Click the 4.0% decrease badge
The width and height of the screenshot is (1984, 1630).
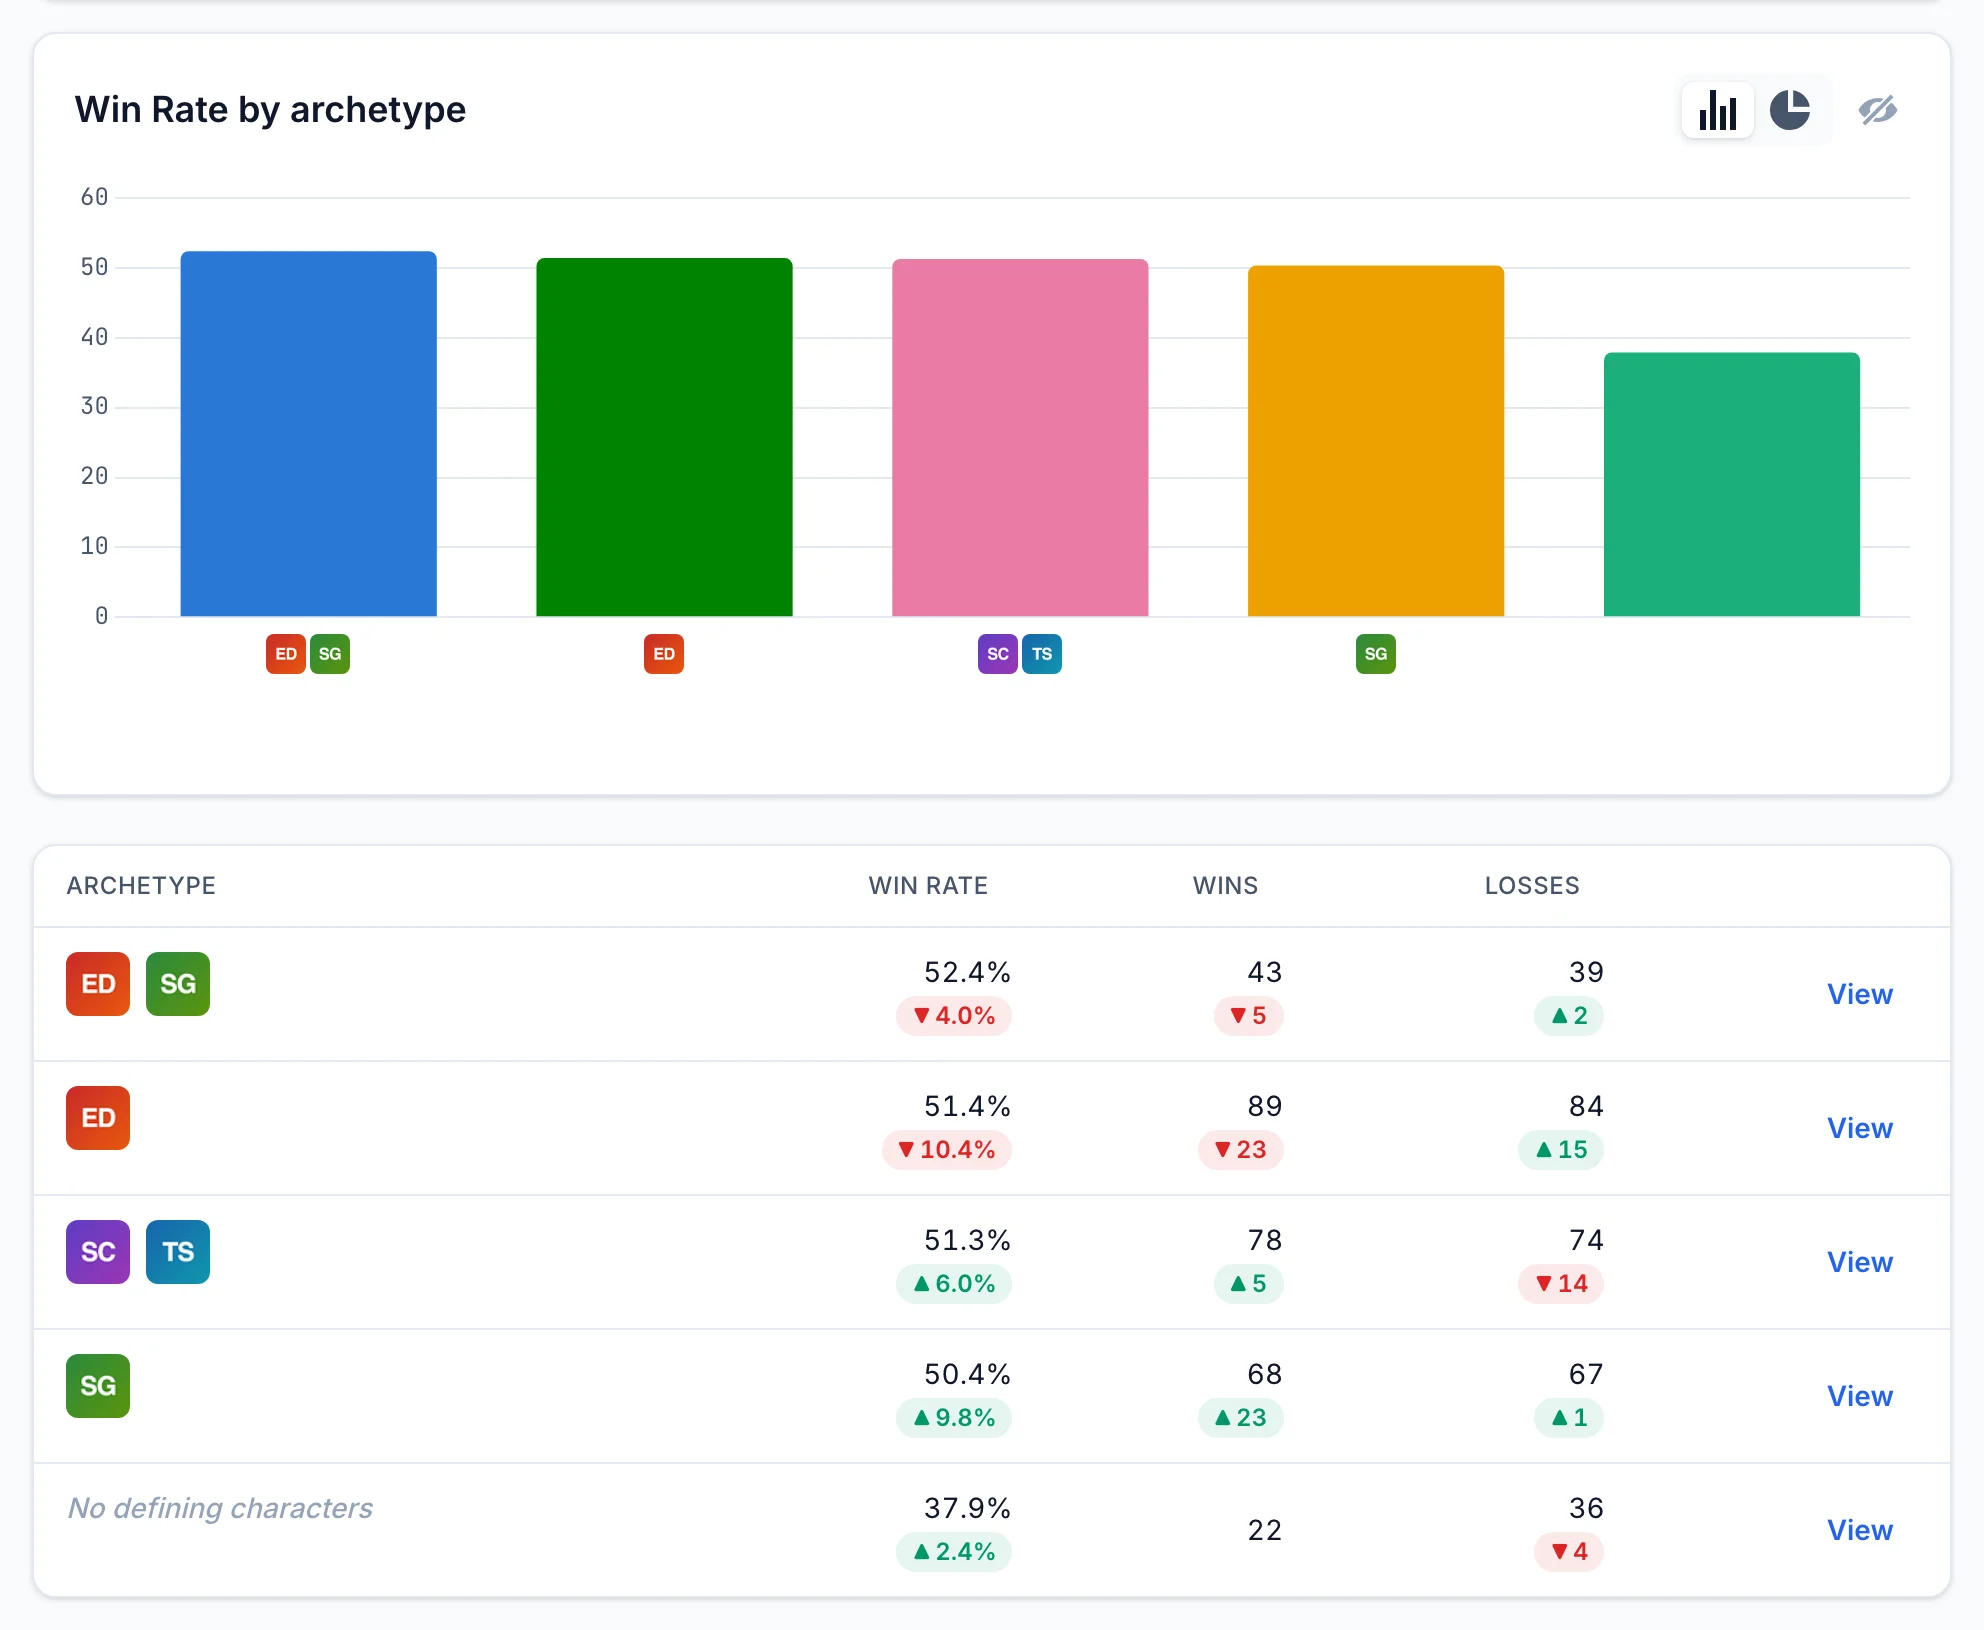(x=954, y=1016)
